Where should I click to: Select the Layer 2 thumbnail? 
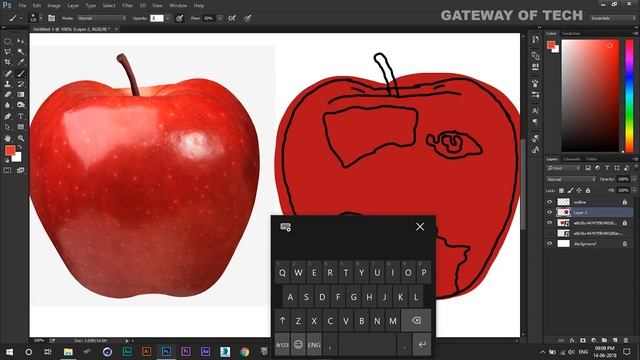(x=564, y=212)
